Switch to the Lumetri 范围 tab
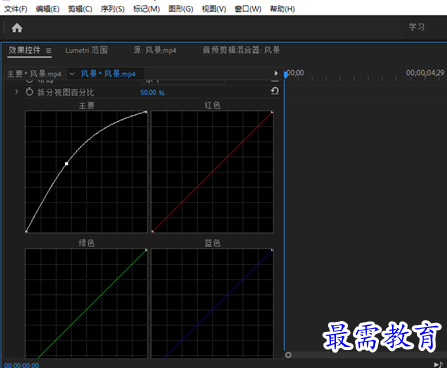Screen dimensions: 447x368 click(x=86, y=51)
